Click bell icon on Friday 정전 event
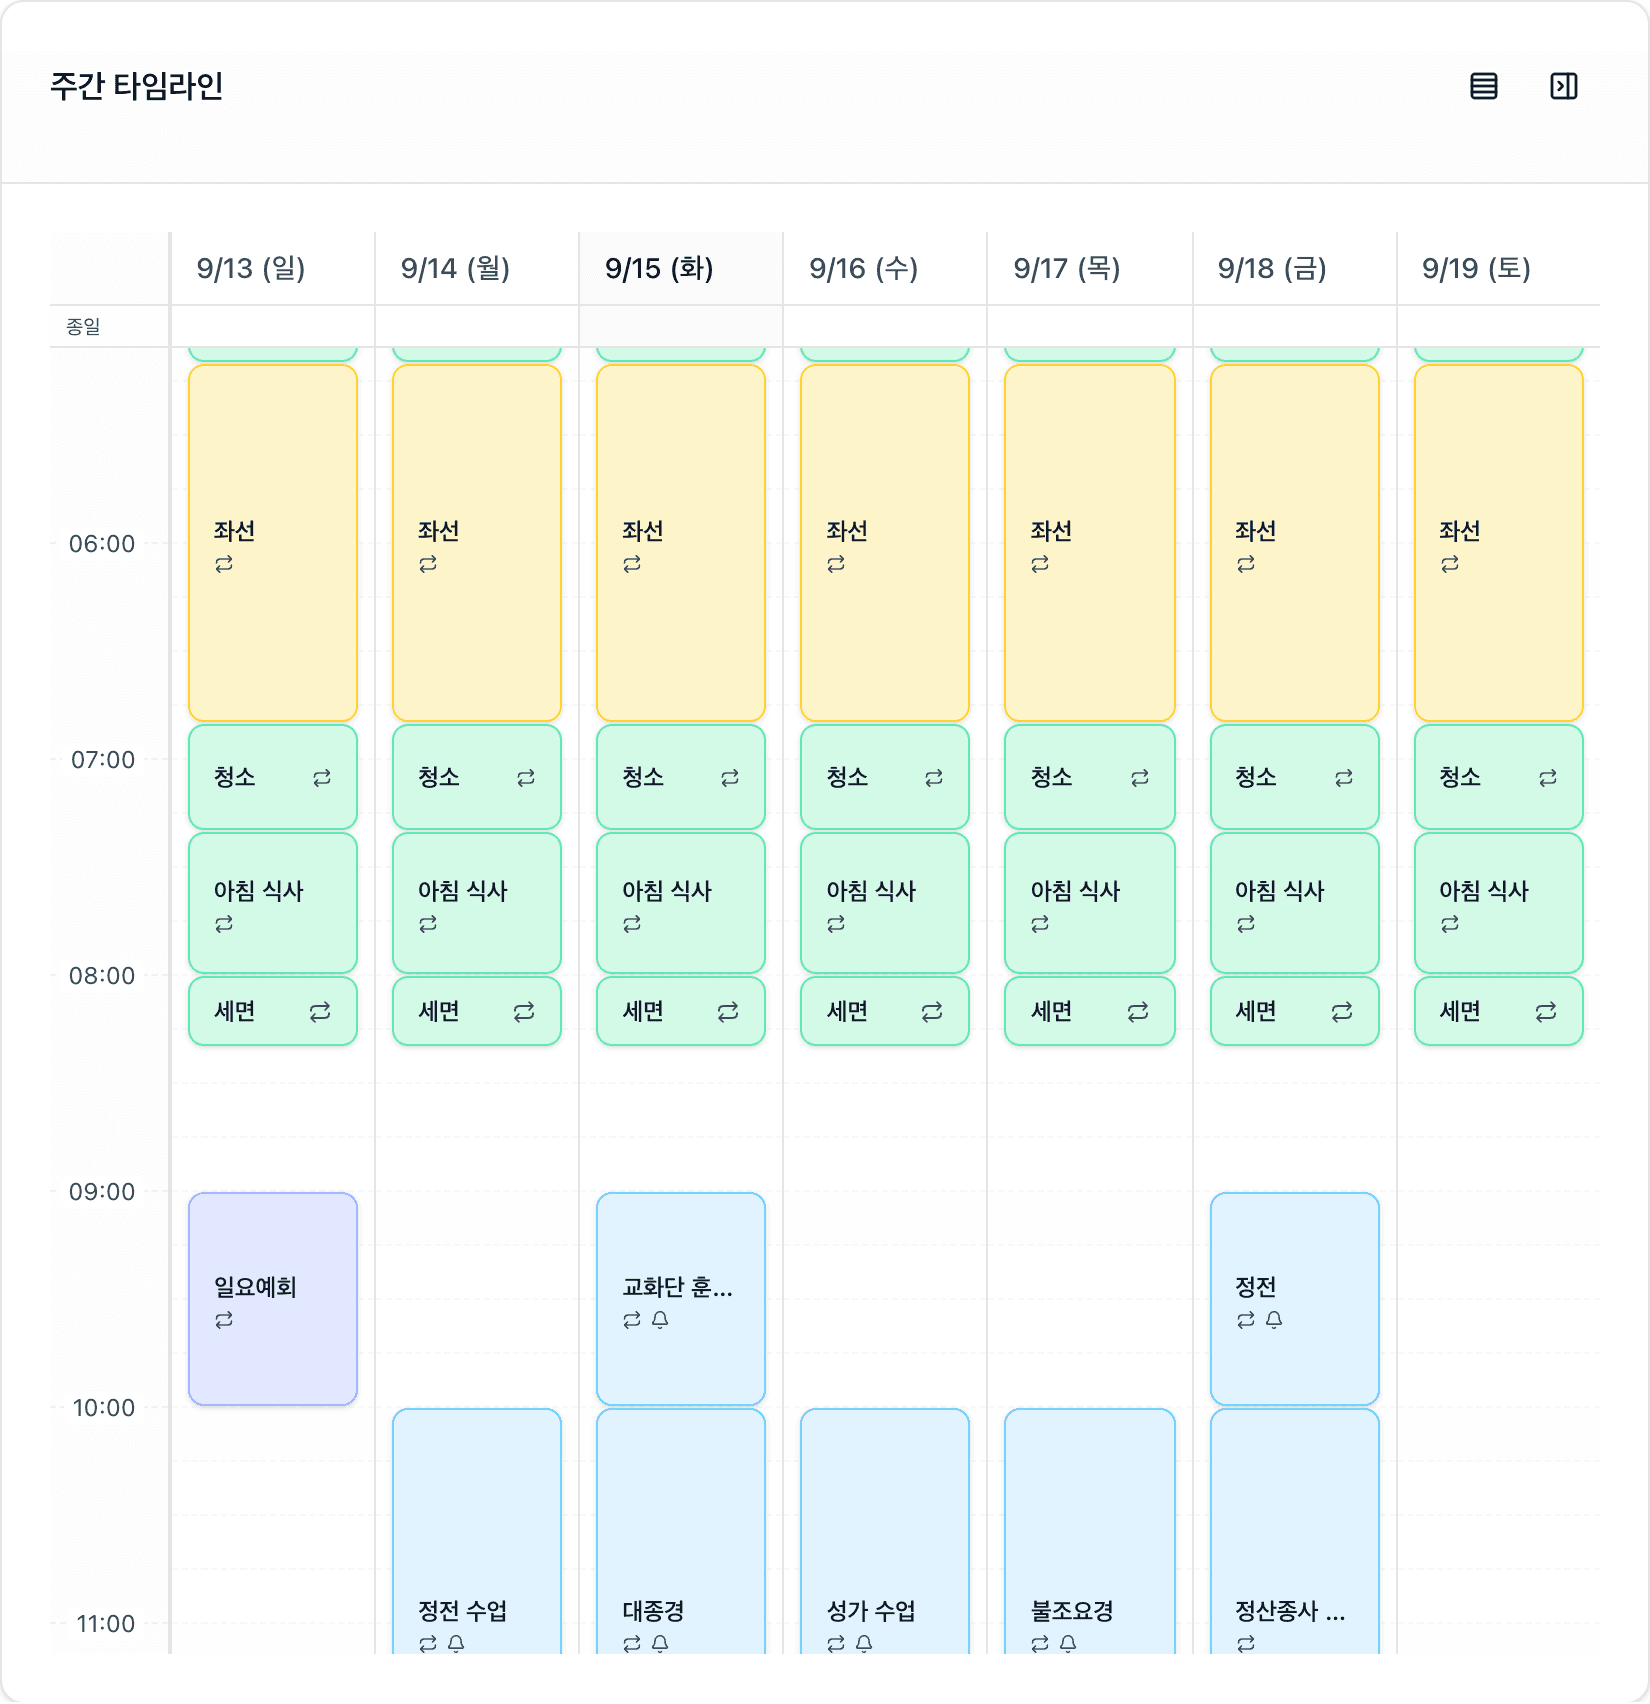Image resolution: width=1650 pixels, height=1704 pixels. (1274, 1320)
